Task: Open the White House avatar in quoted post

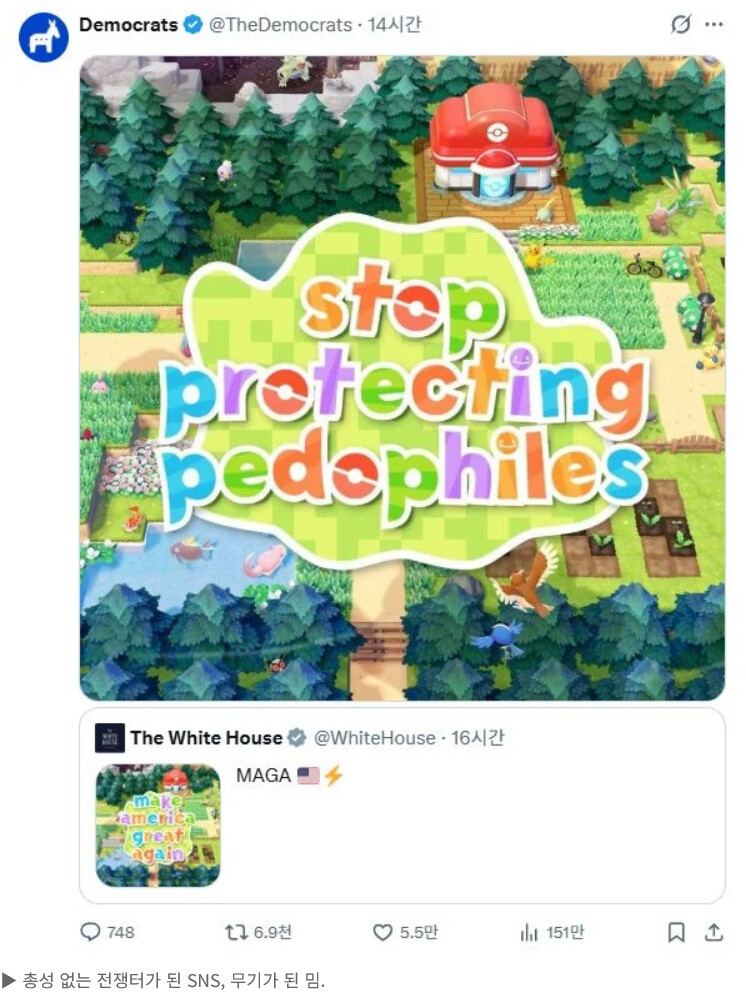Action: (109, 738)
